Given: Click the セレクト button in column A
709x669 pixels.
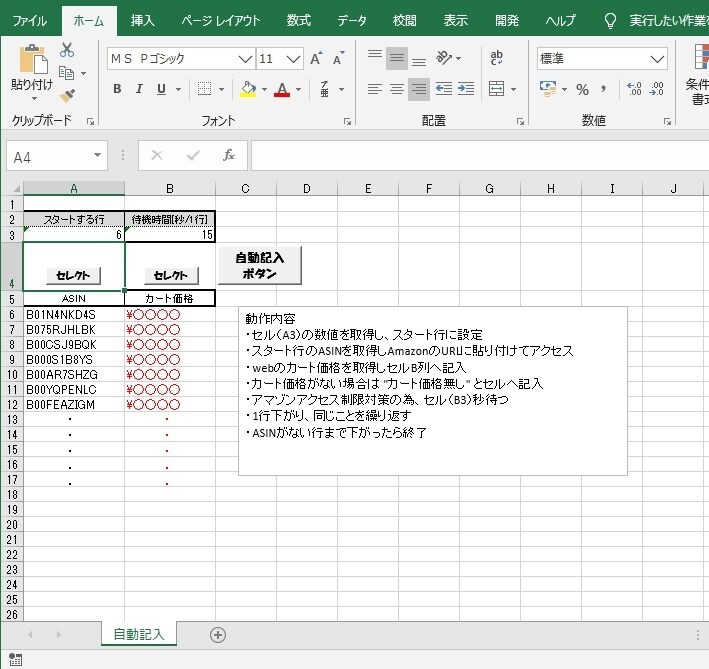Looking at the screenshot, I should pyautogui.click(x=73, y=275).
